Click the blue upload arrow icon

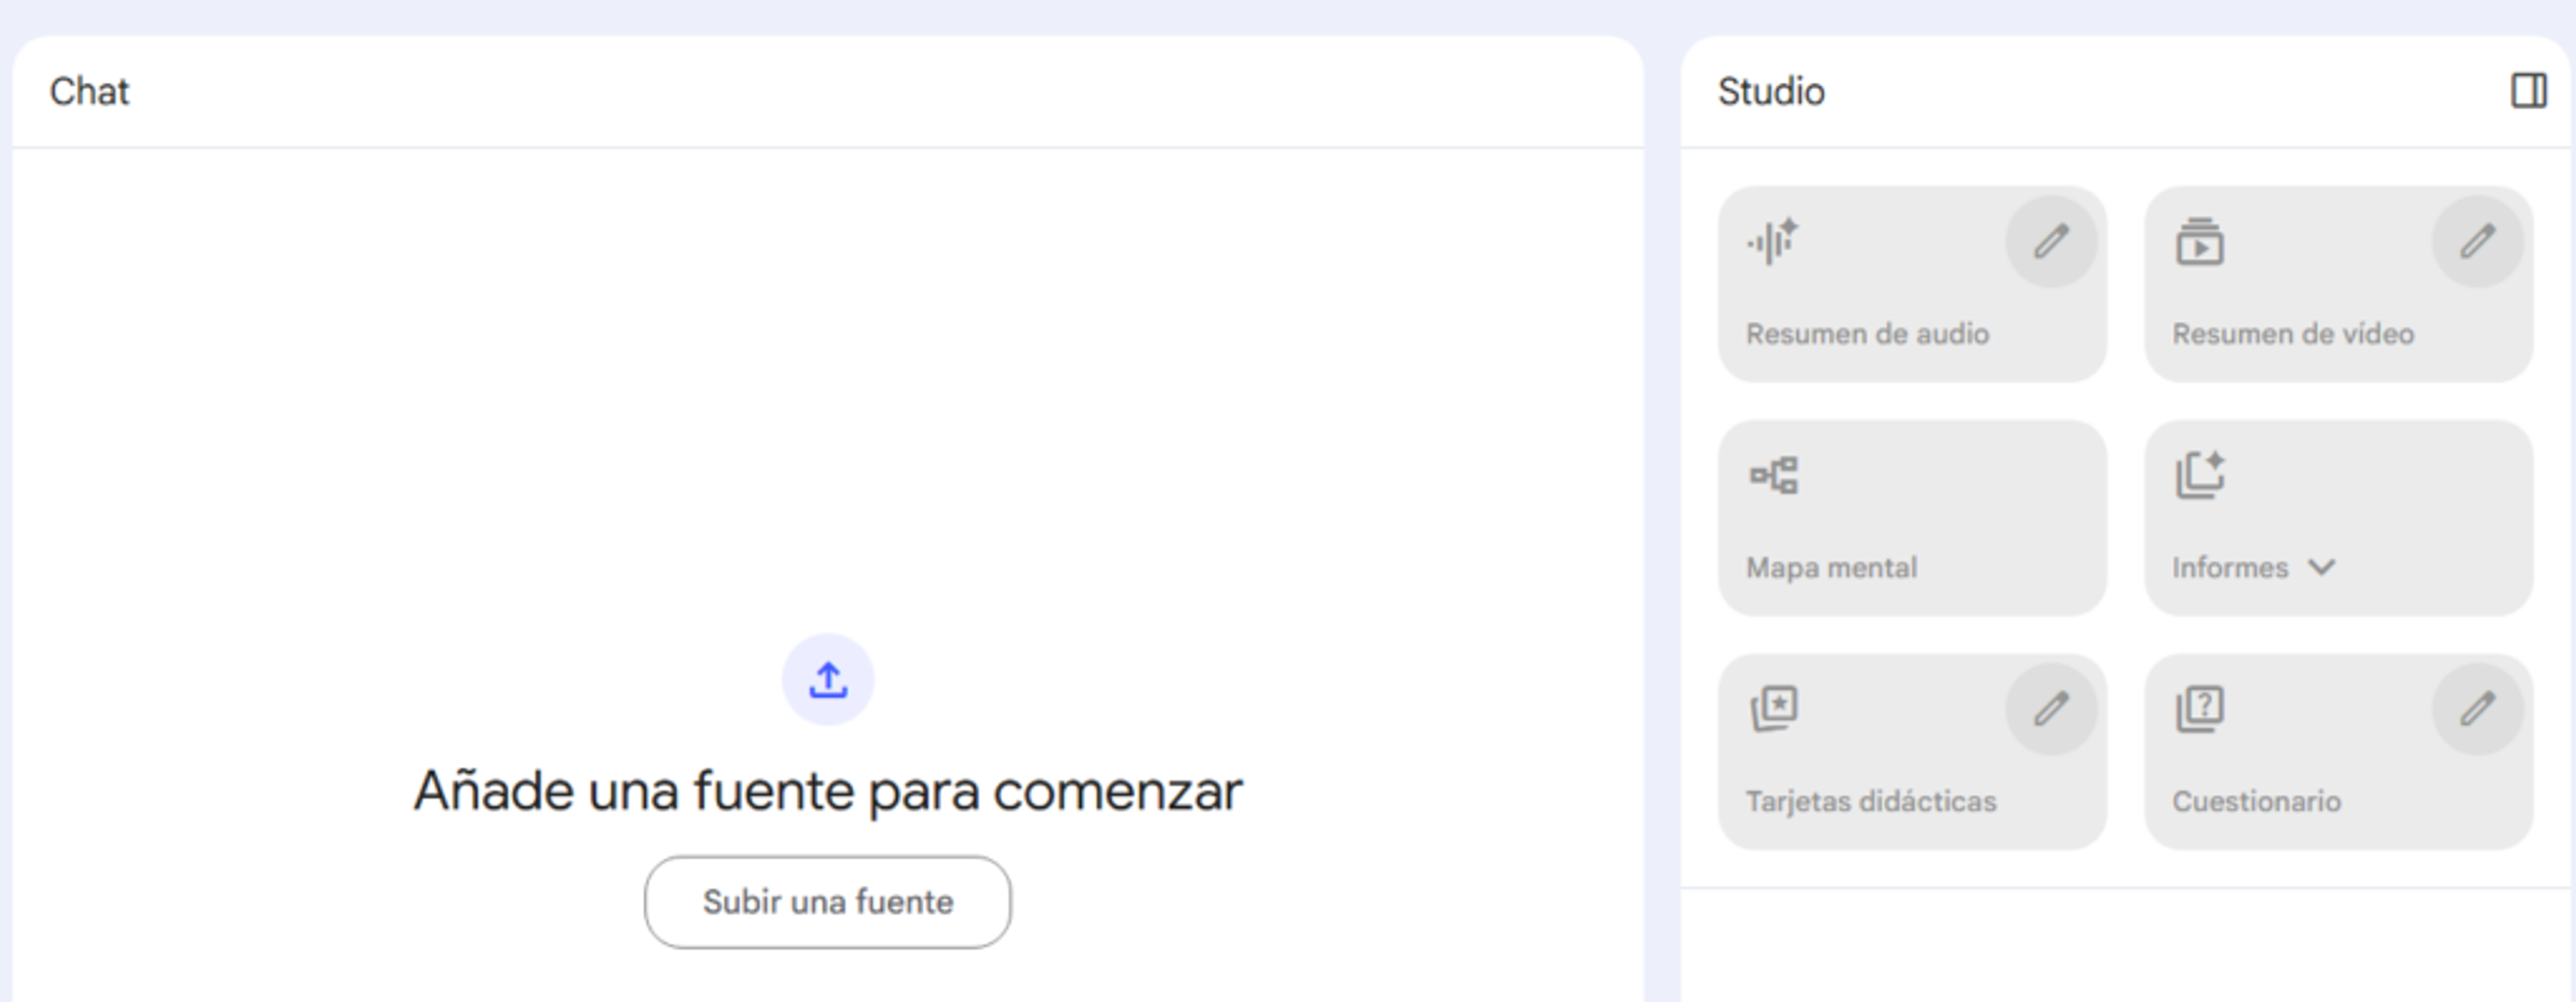[x=828, y=680]
